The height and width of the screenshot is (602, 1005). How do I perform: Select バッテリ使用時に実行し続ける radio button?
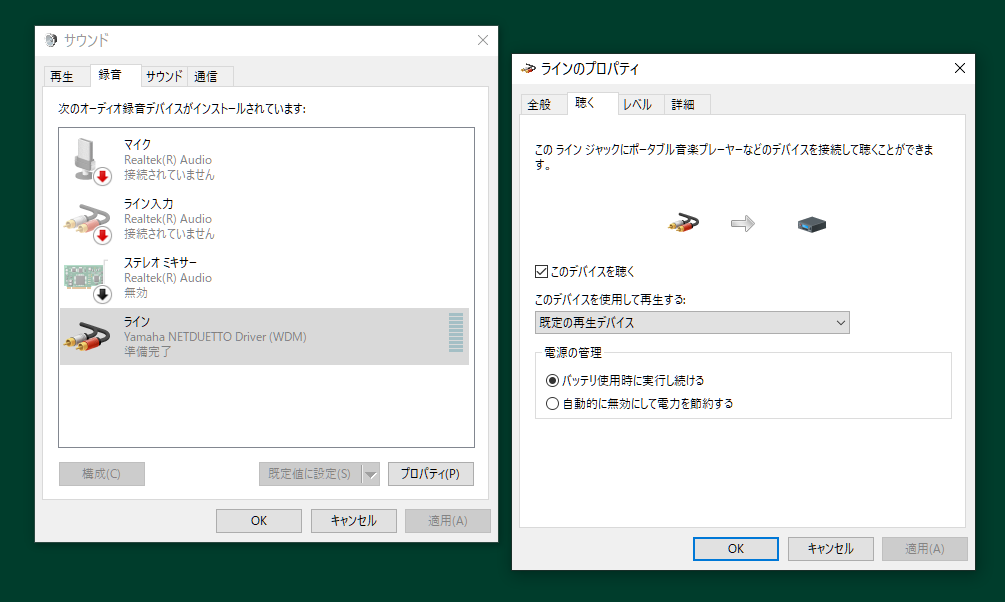click(552, 381)
